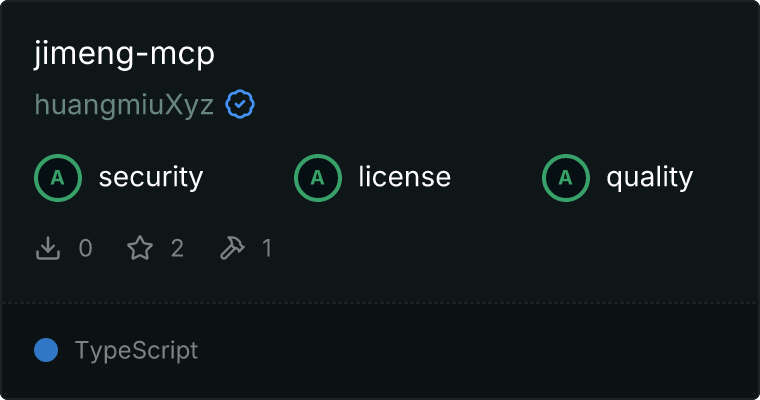Viewport: 760px width, 400px height.
Task: Click the dashed divider above TypeScript
Action: click(380, 303)
